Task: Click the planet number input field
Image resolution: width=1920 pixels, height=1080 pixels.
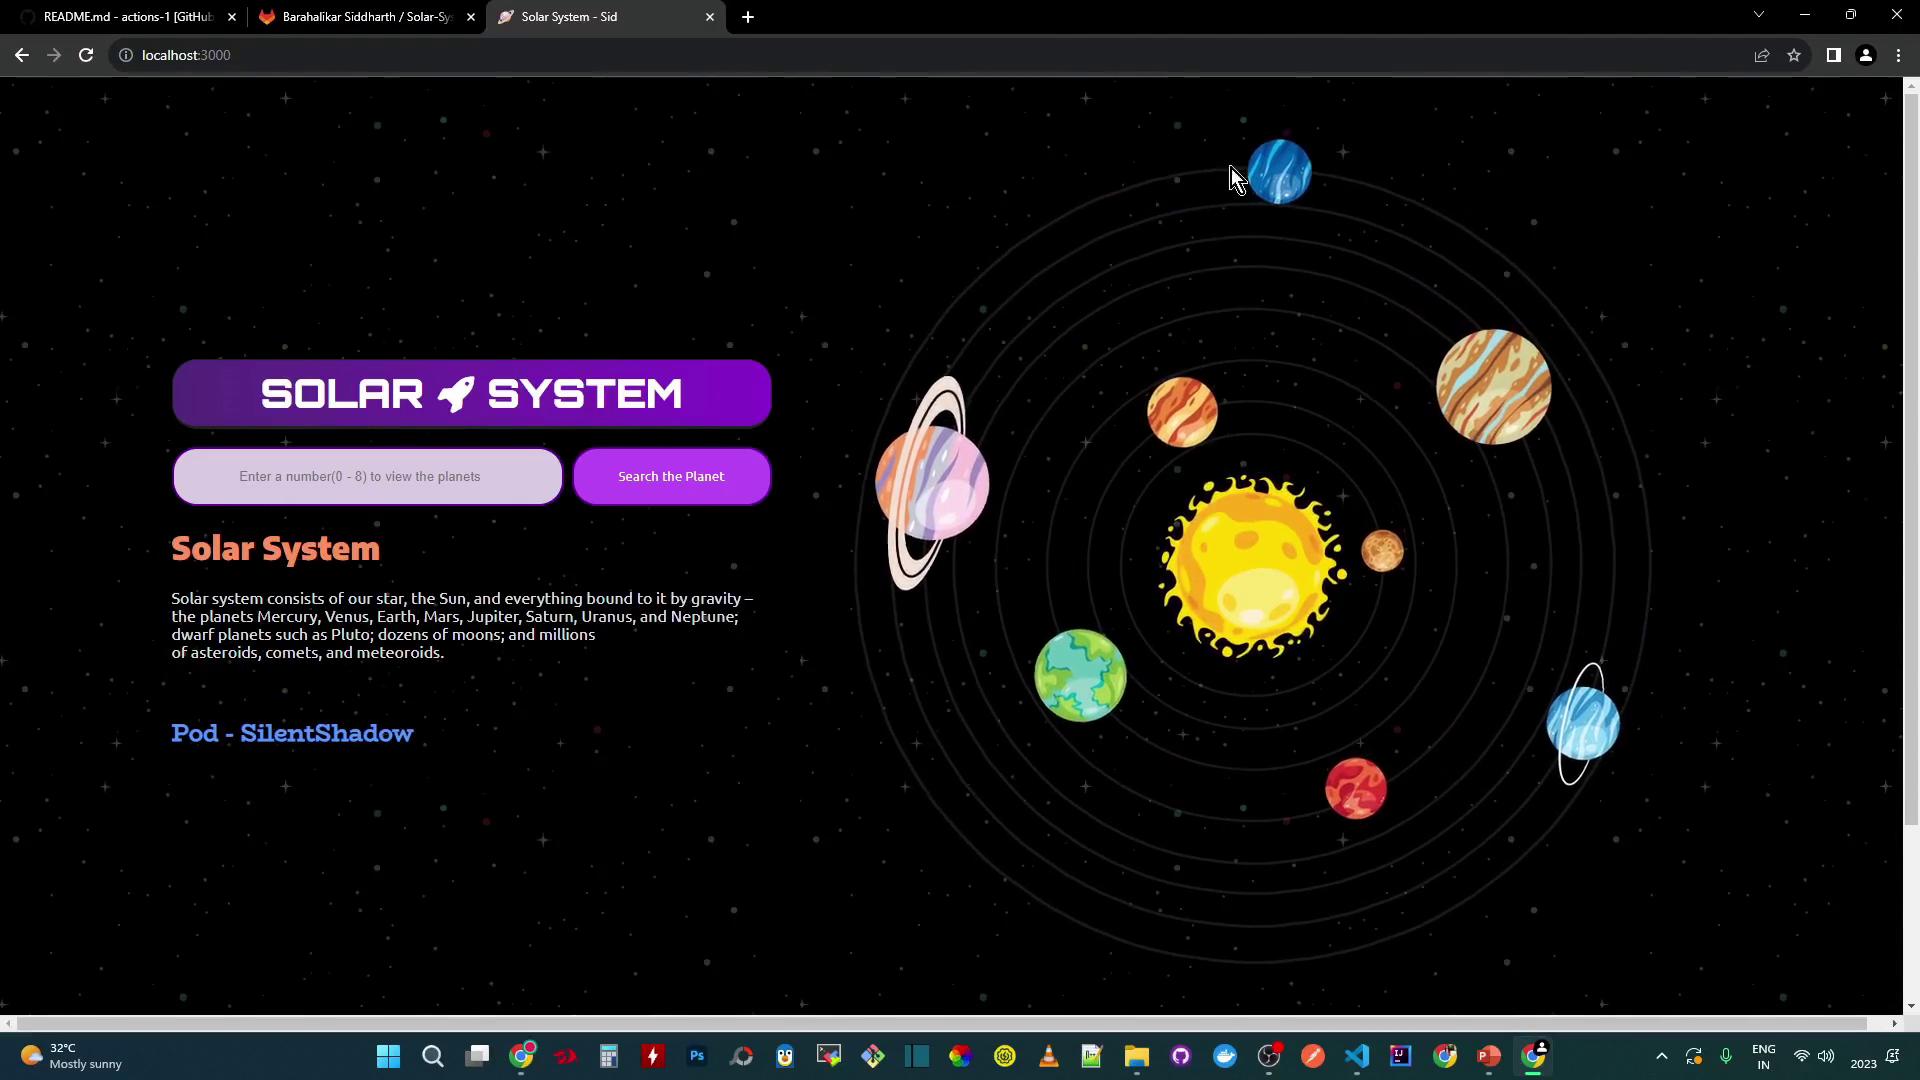Action: click(368, 477)
